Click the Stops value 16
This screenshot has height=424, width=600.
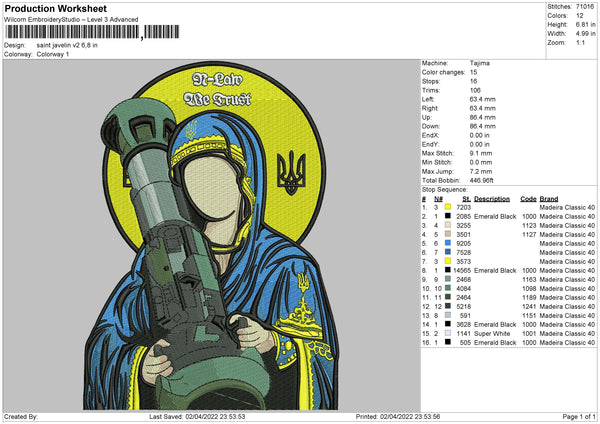click(x=473, y=81)
